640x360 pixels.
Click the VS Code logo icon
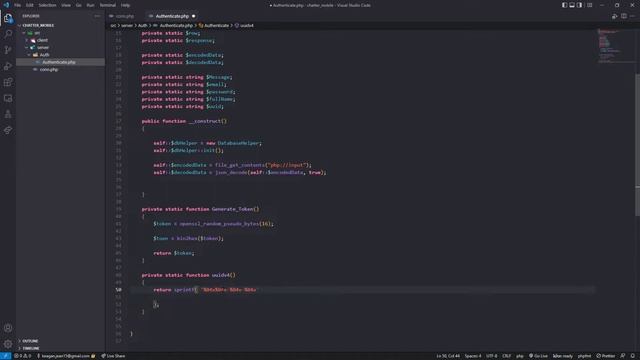[6, 5]
